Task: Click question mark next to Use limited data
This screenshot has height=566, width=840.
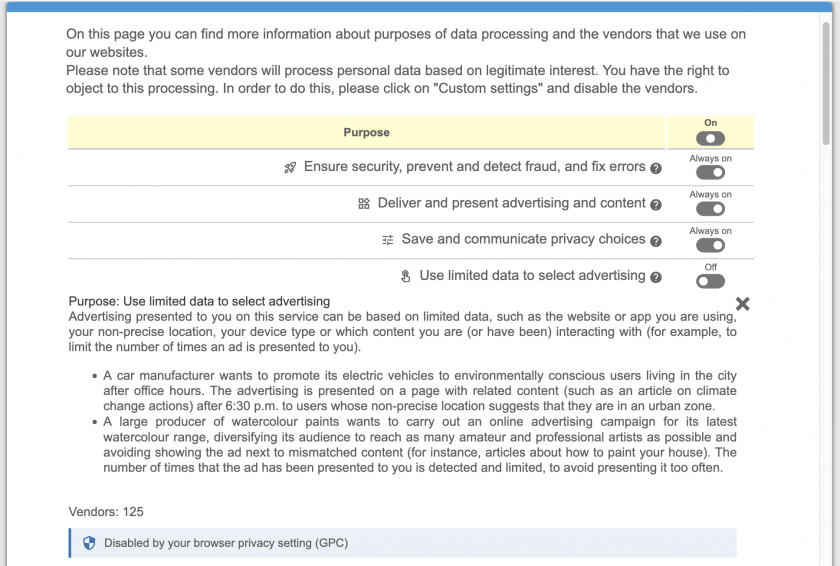Action: [656, 277]
